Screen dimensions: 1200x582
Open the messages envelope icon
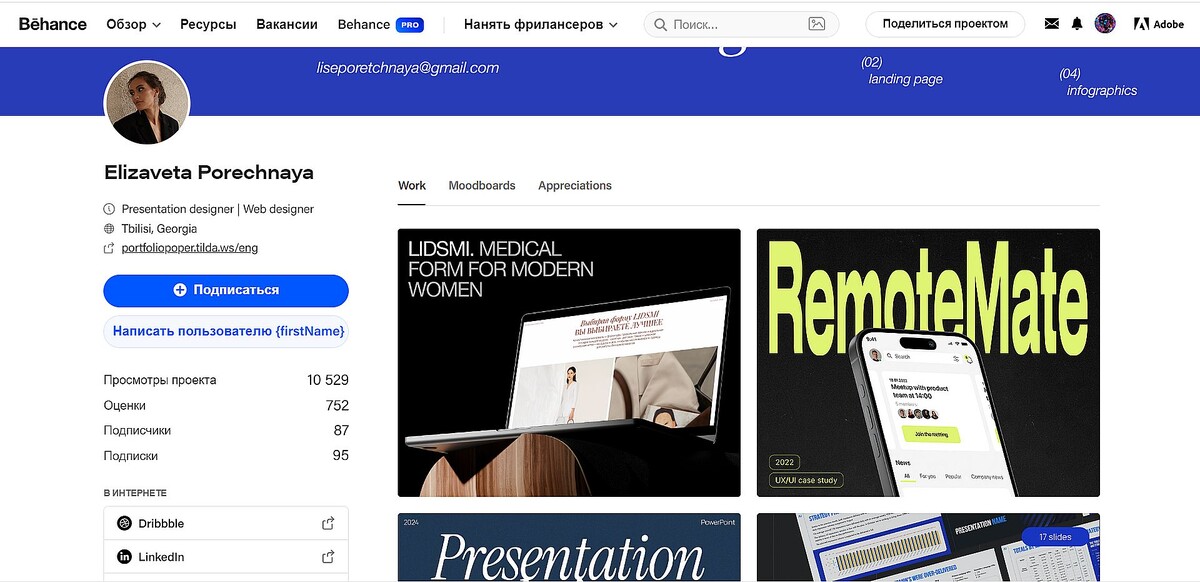[1051, 23]
